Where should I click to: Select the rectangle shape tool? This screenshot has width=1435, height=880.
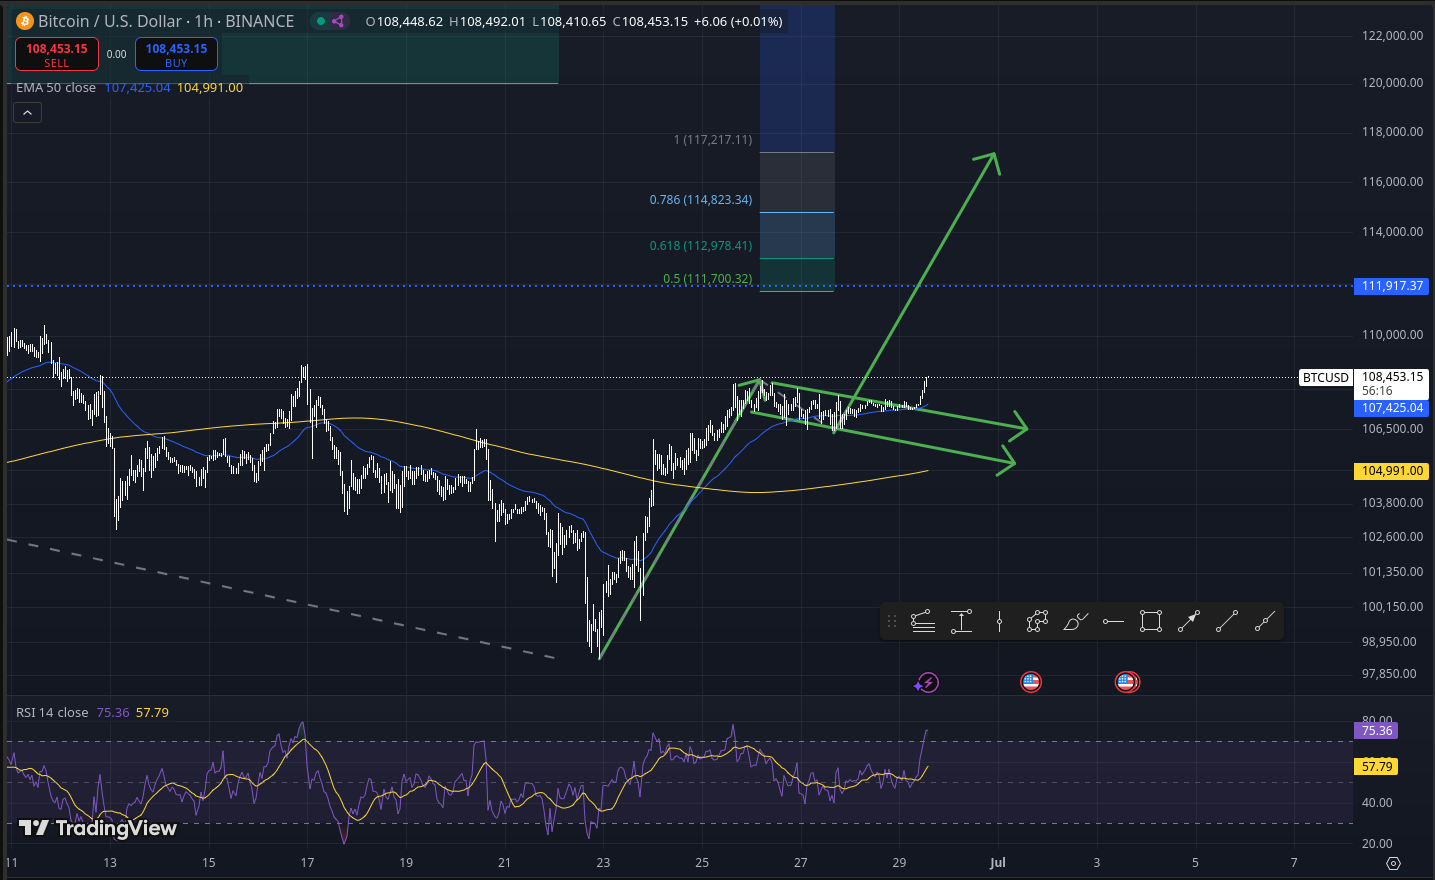[1151, 622]
